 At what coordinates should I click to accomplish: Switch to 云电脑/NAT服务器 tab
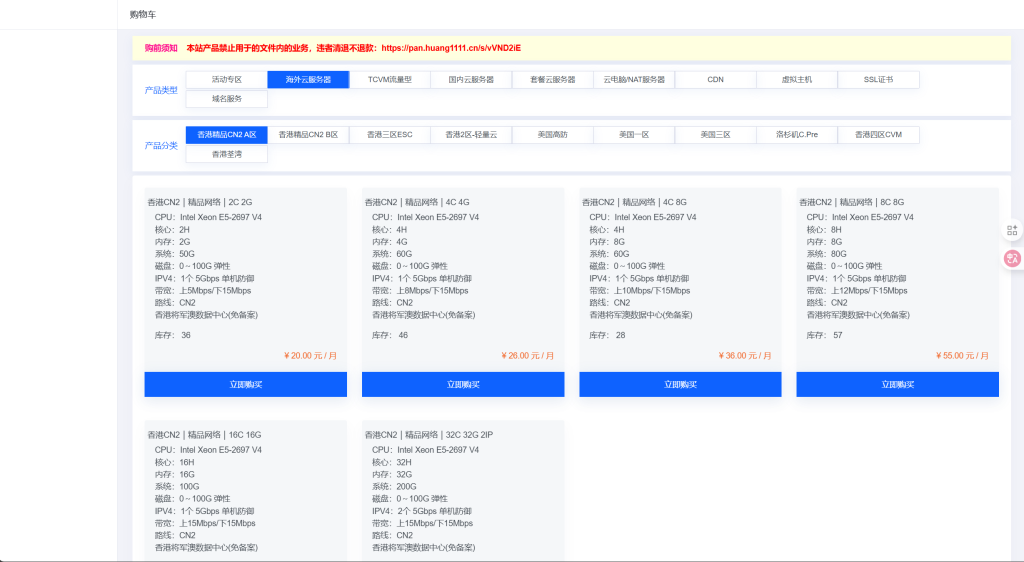634,80
